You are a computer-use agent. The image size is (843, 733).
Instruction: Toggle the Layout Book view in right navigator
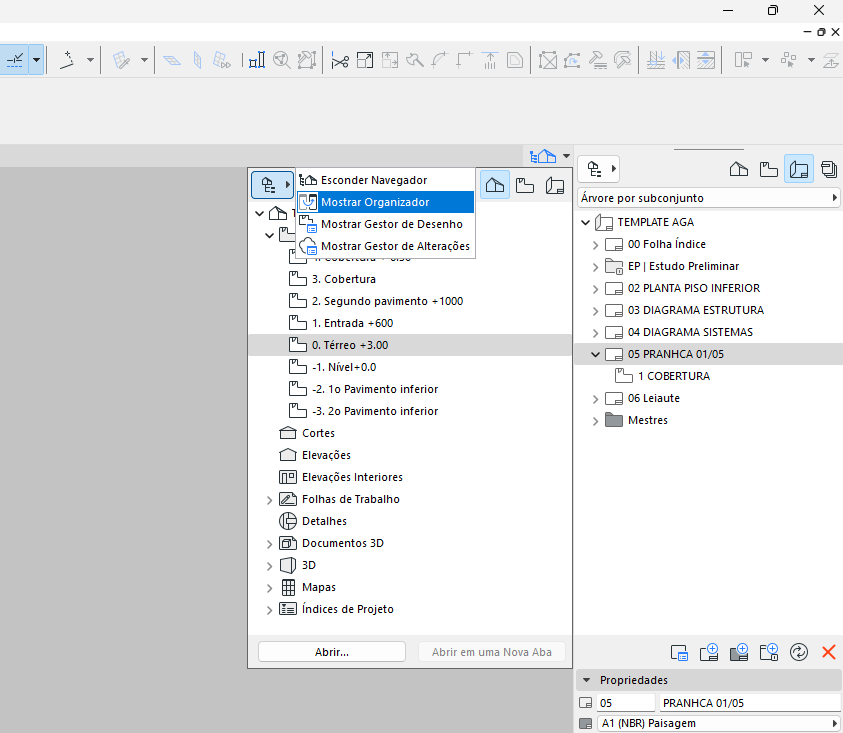[x=799, y=168]
